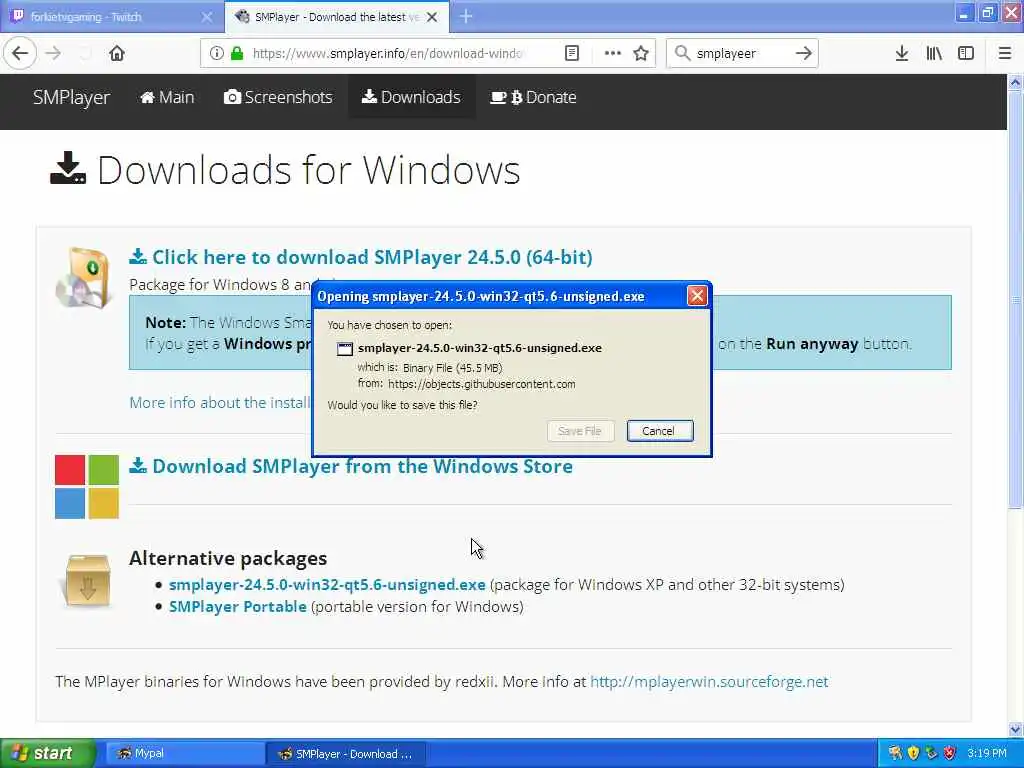Close the forkiehgaming Twitch tab
This screenshot has height=768, width=1024.
click(x=206, y=17)
